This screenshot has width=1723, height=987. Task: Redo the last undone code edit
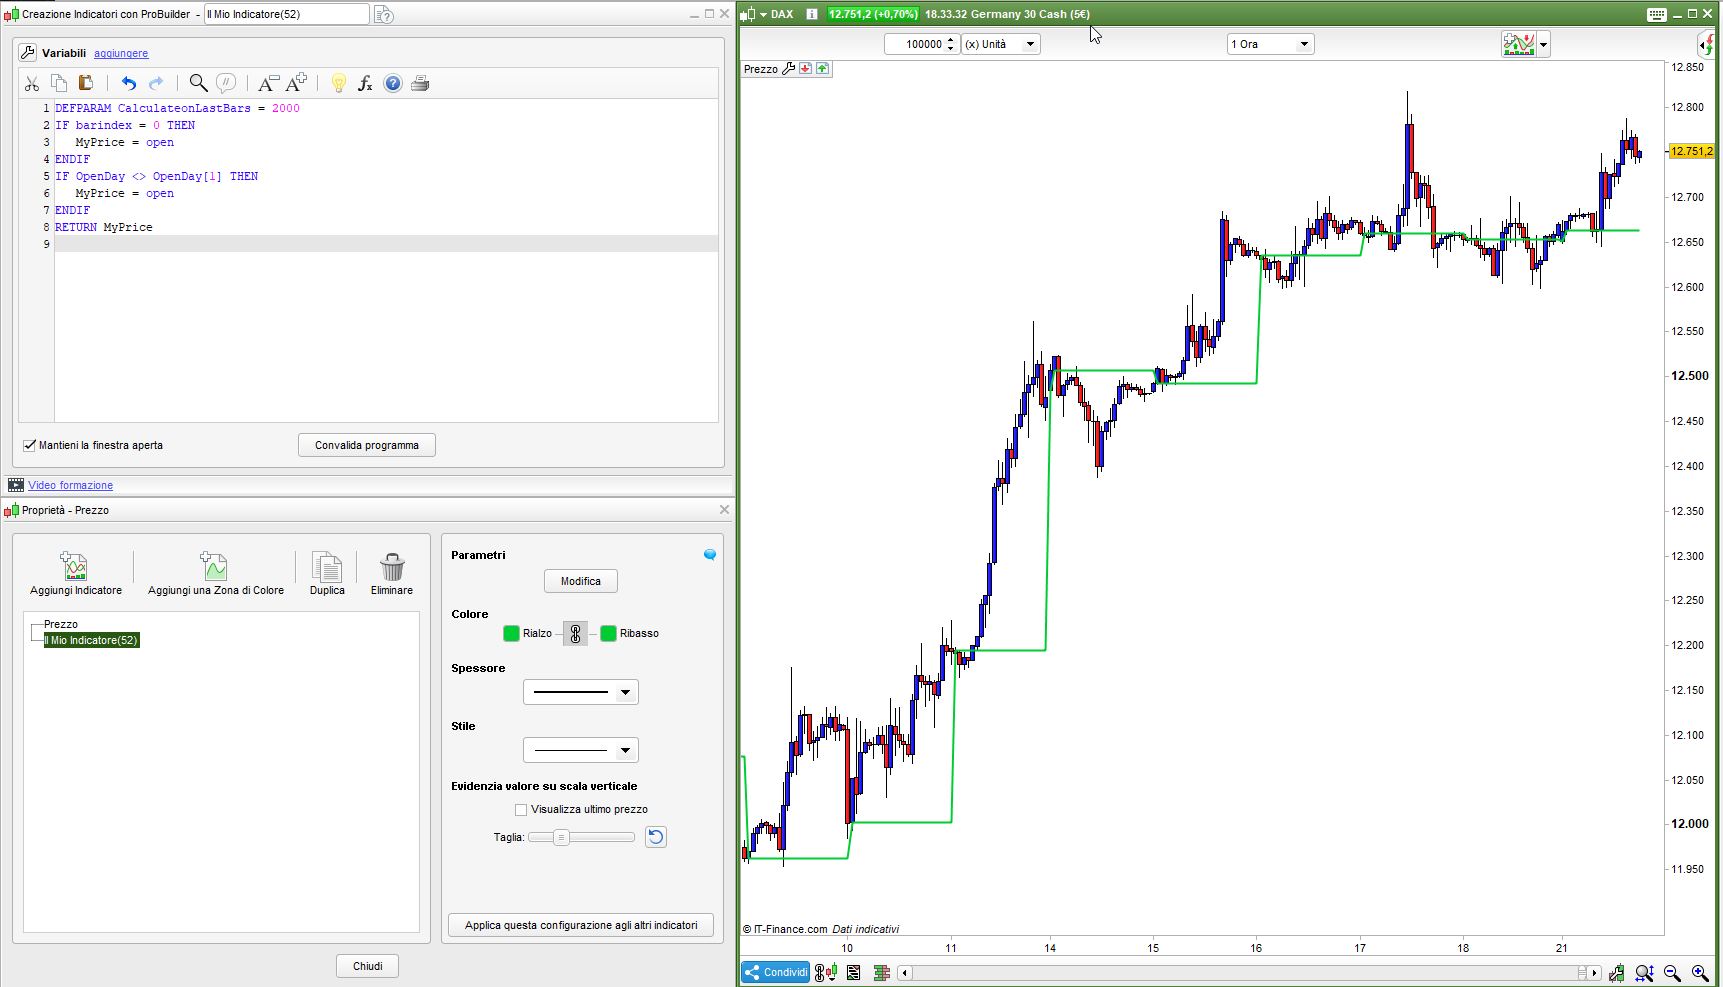tap(156, 84)
